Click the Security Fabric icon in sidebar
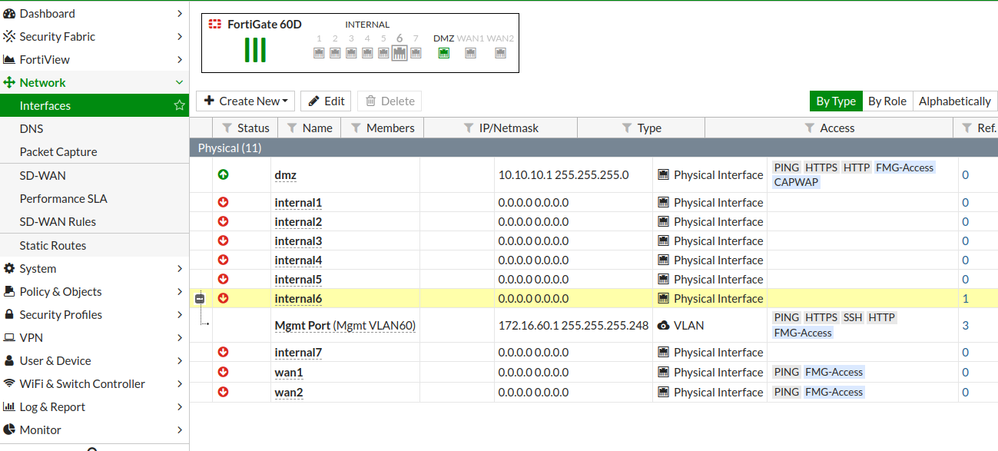This screenshot has width=998, height=451. coord(9,36)
